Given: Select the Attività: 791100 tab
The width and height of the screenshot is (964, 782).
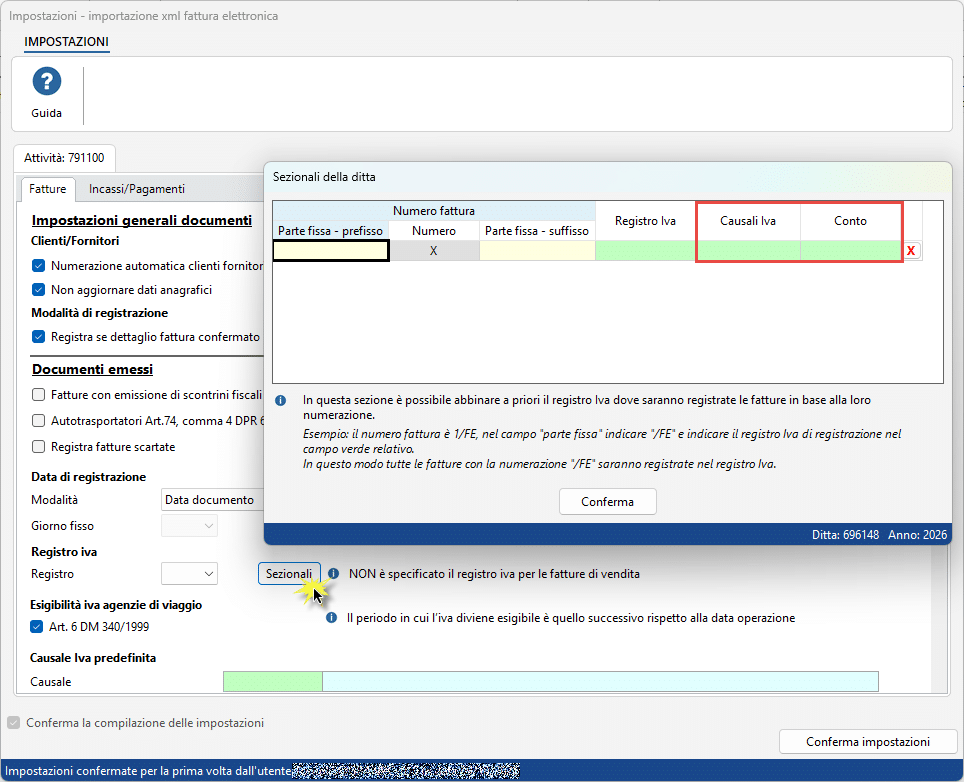Looking at the screenshot, I should point(65,158).
